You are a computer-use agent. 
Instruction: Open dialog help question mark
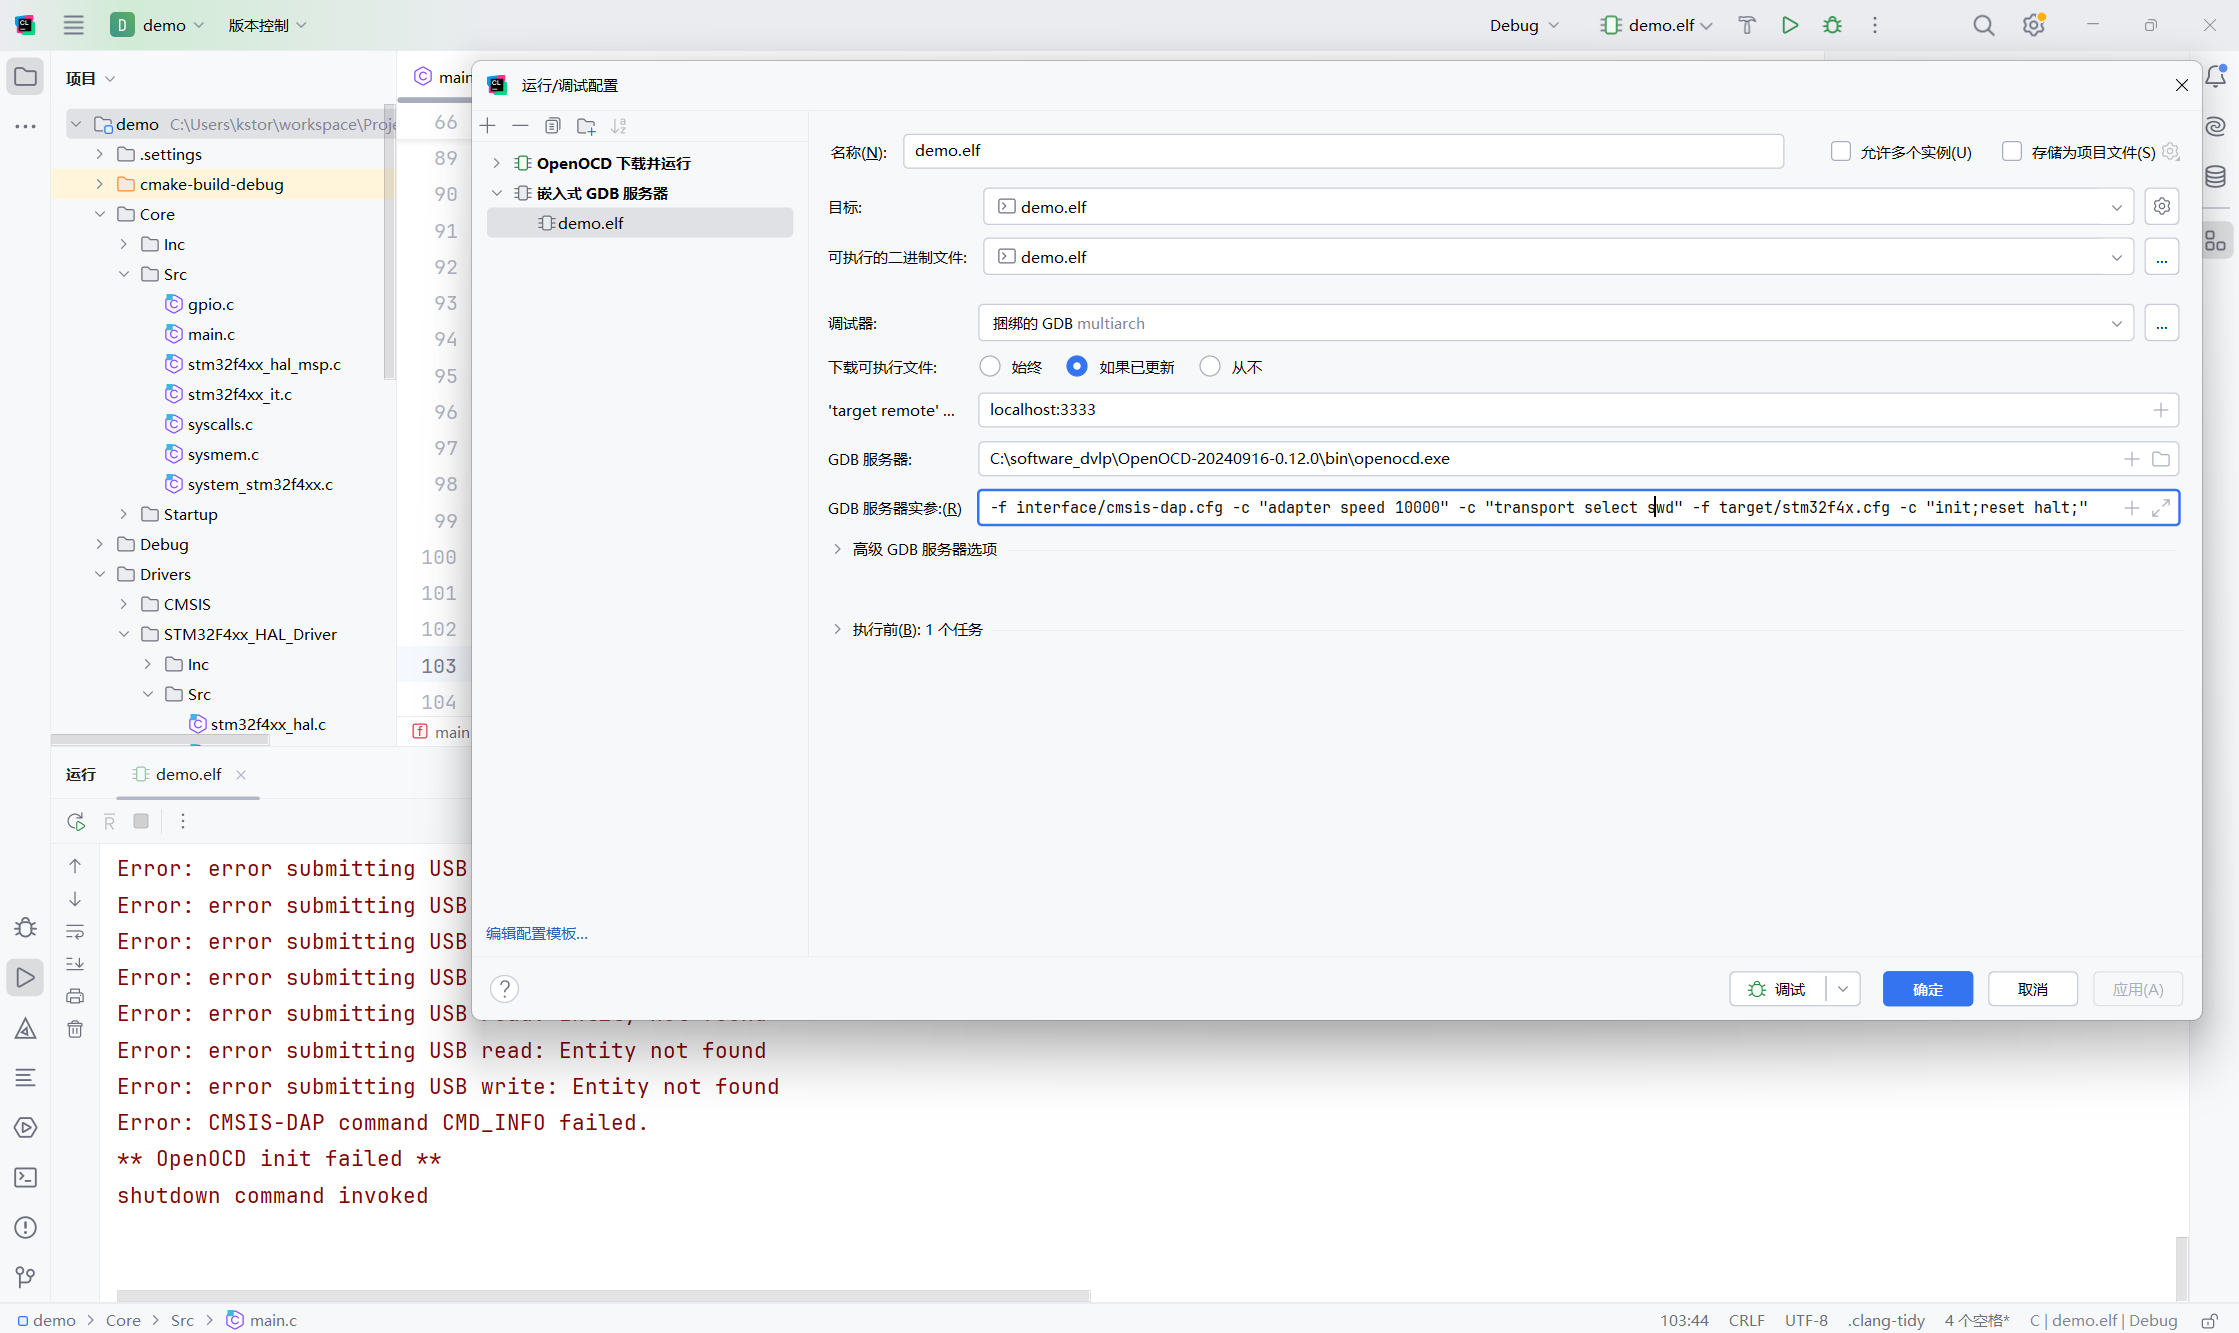pos(505,988)
